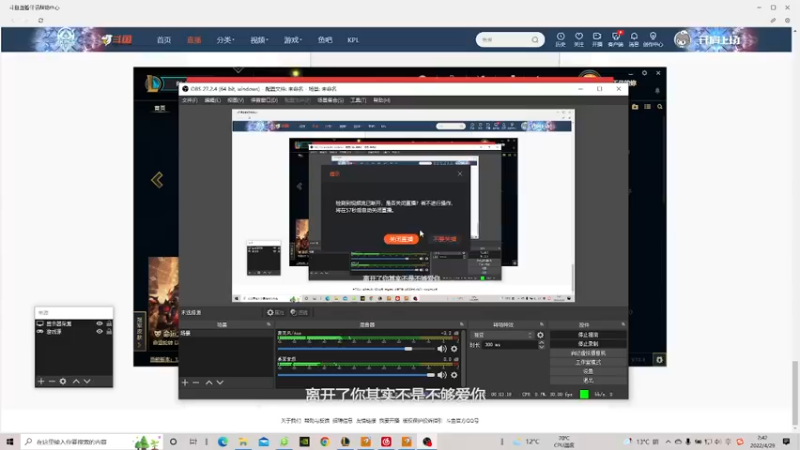Add a source with plus in floating sources panel
800x450 pixels.
[x=41, y=381]
